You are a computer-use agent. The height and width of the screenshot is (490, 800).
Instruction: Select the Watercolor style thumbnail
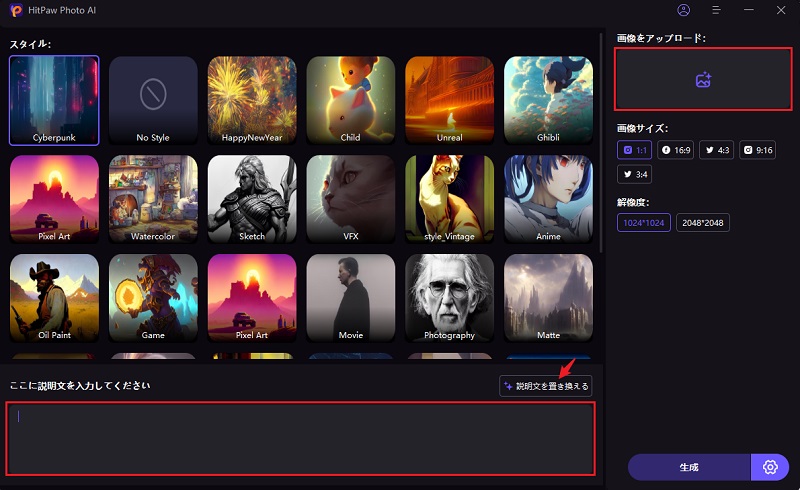(153, 199)
